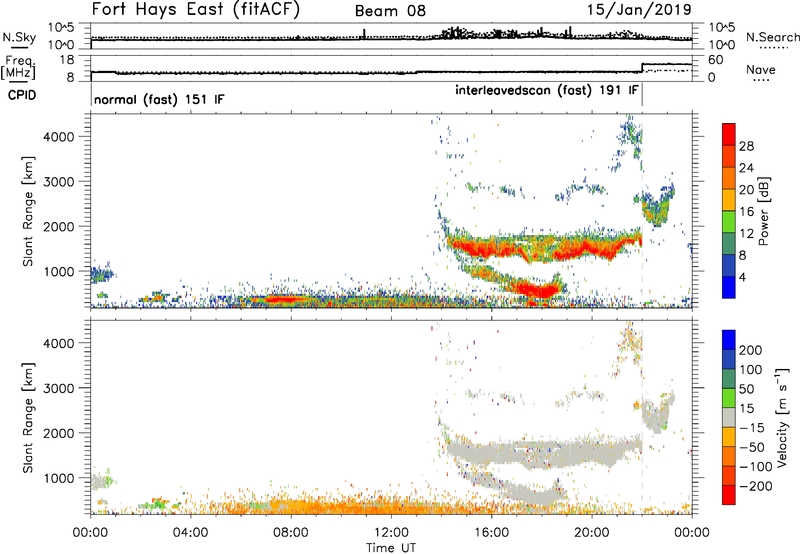The height and width of the screenshot is (554, 800).
Task: Click the 'interleavedscan (fast) 191 IF' text
Action: (546, 90)
